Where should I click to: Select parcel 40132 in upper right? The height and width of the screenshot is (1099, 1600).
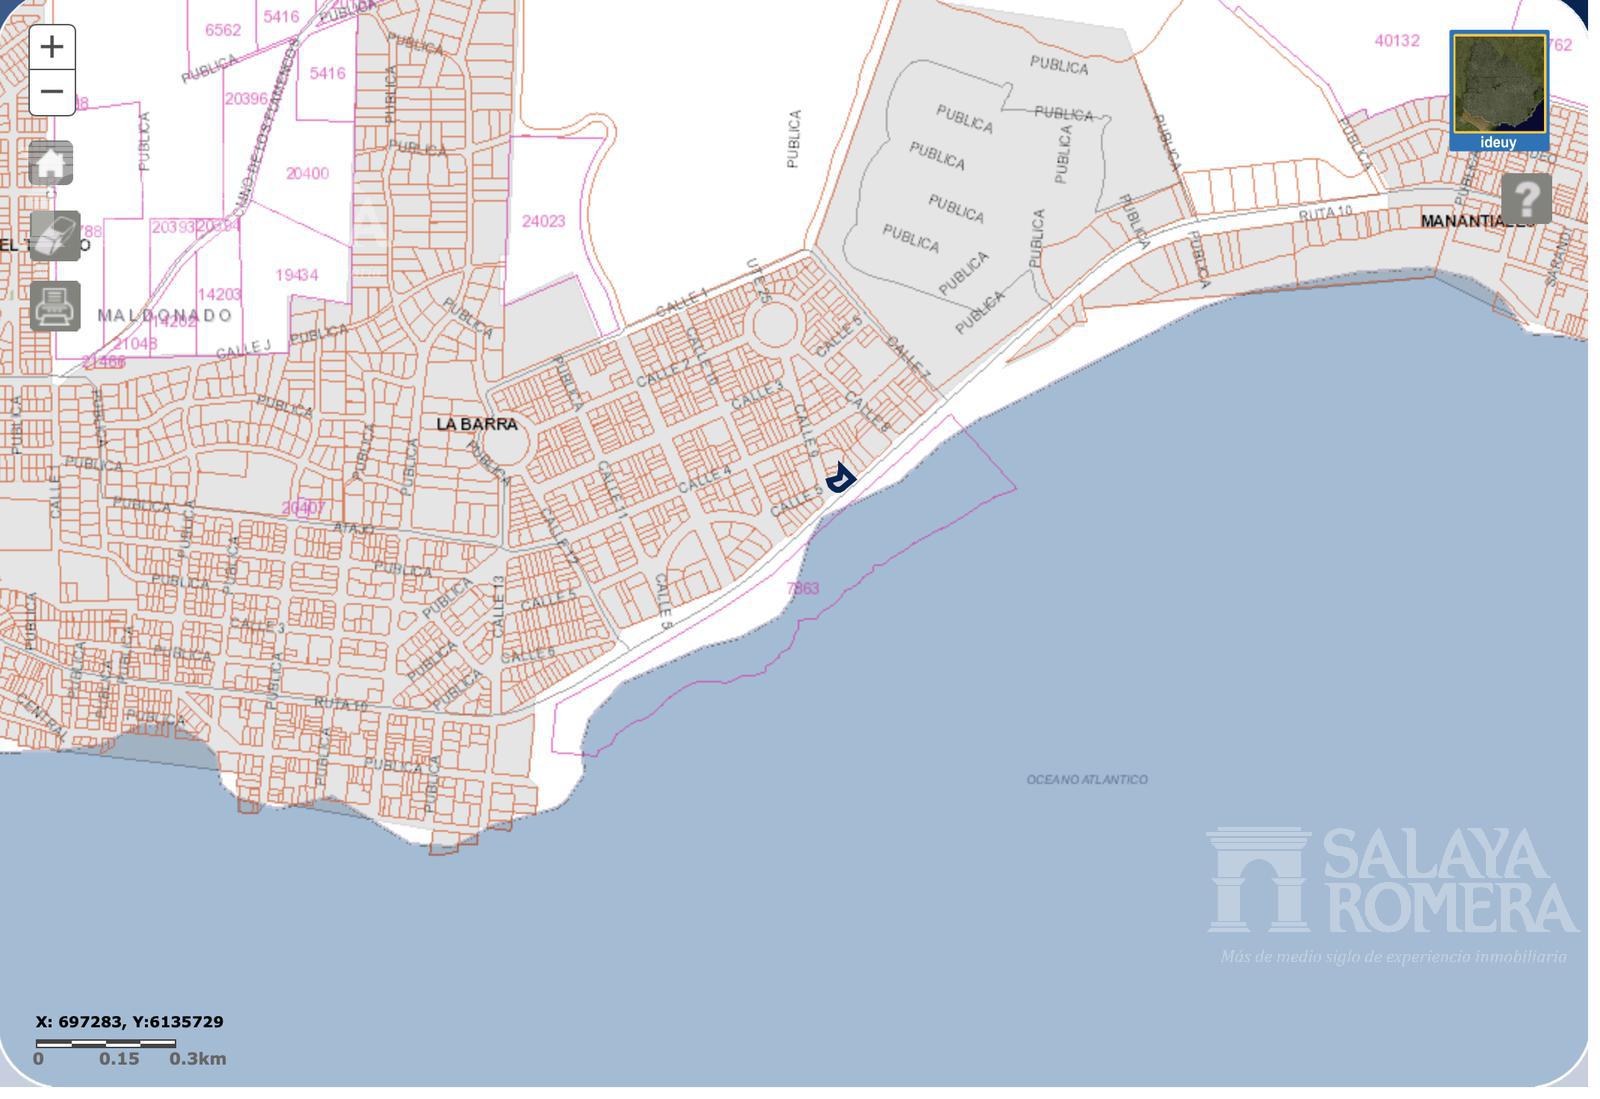(x=1397, y=41)
